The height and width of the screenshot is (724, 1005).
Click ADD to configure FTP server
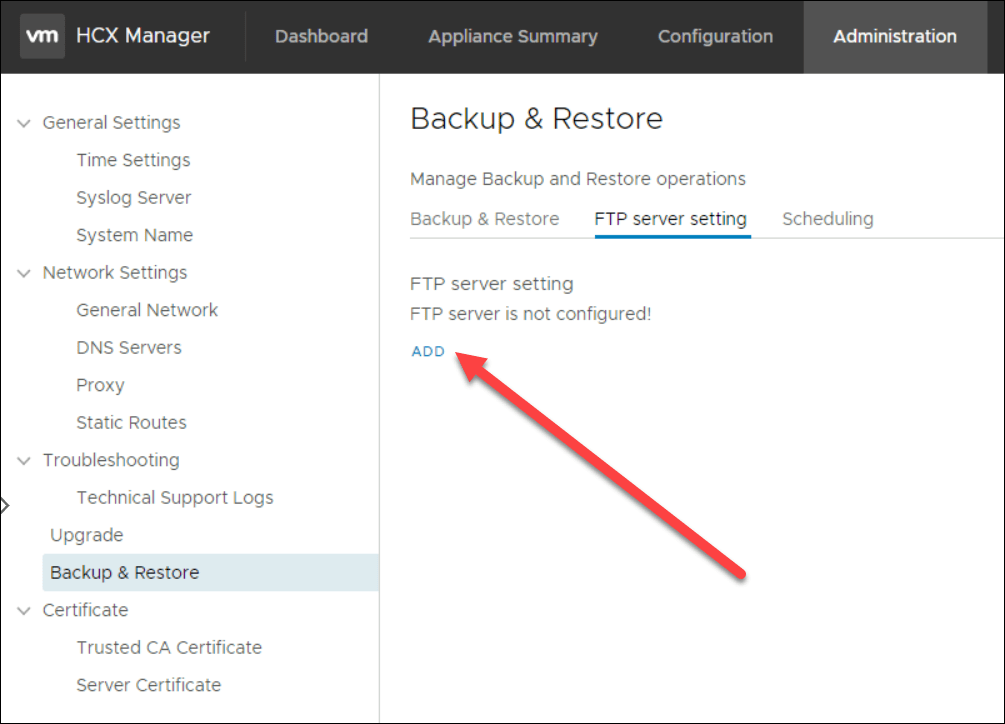point(428,352)
